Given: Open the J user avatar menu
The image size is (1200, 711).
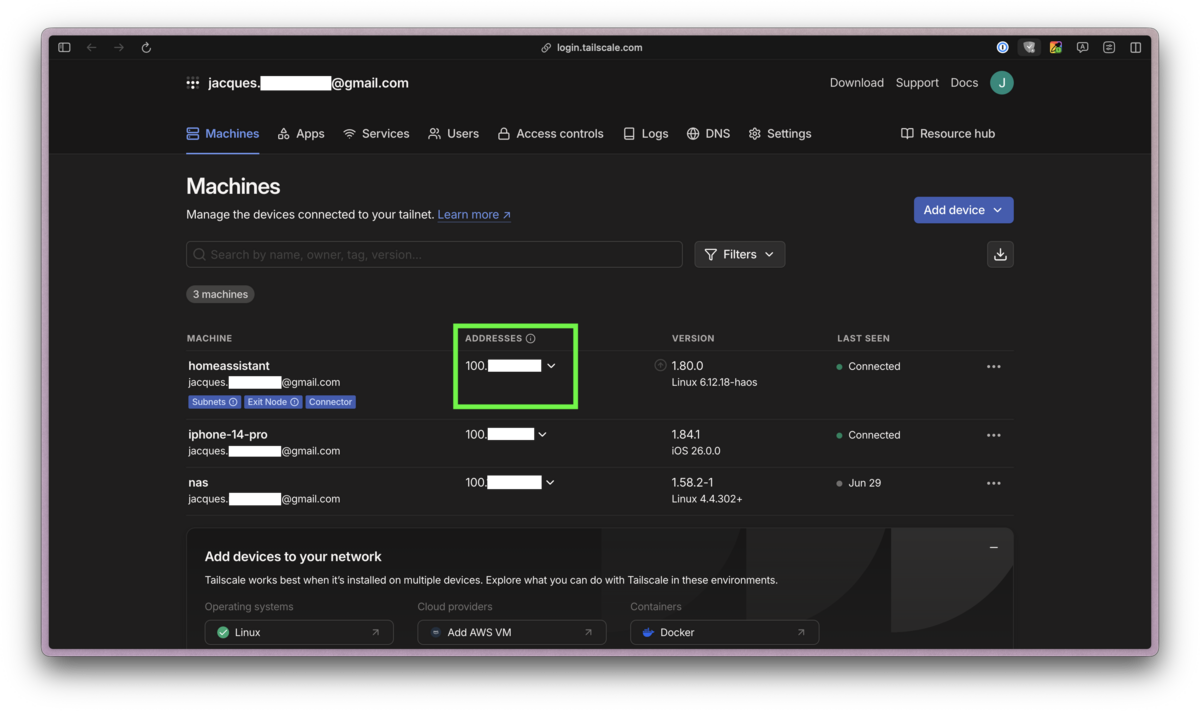Looking at the screenshot, I should [1002, 83].
